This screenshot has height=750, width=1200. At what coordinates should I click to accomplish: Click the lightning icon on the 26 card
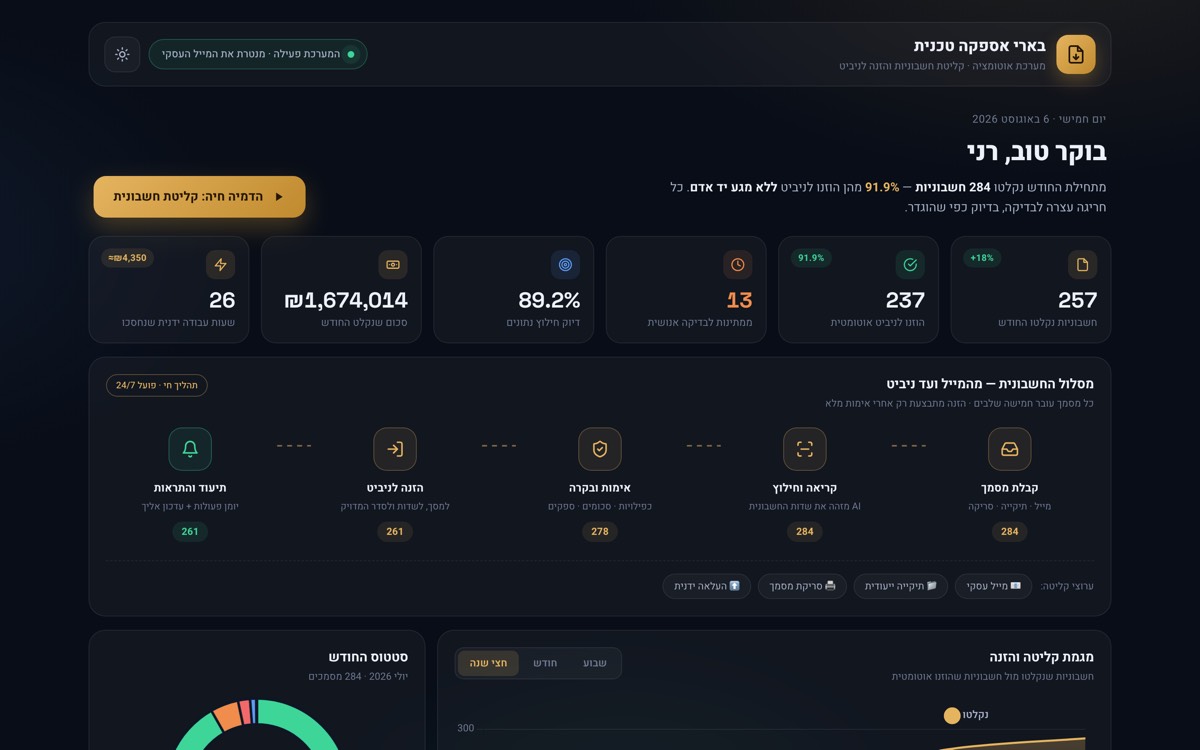(221, 265)
